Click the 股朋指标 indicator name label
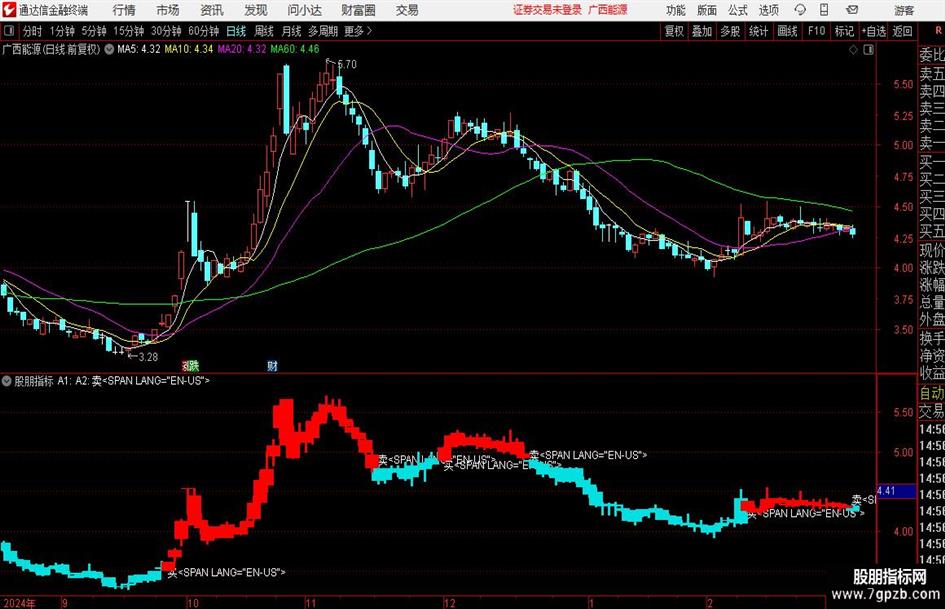Viewport: 945px width, 609px height. click(34, 381)
